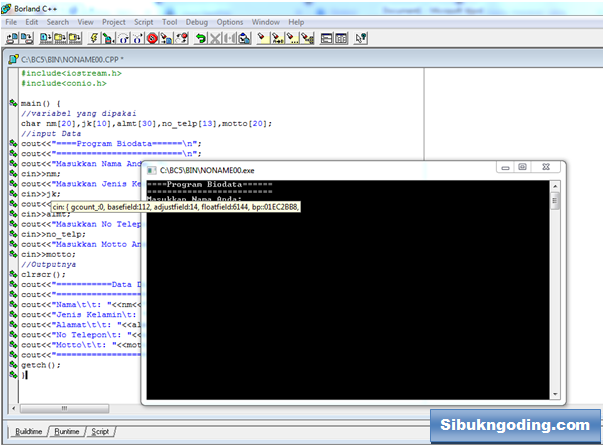The height and width of the screenshot is (445, 604).
Task: Maximize the NONAME00.exe console window
Action: tap(522, 167)
